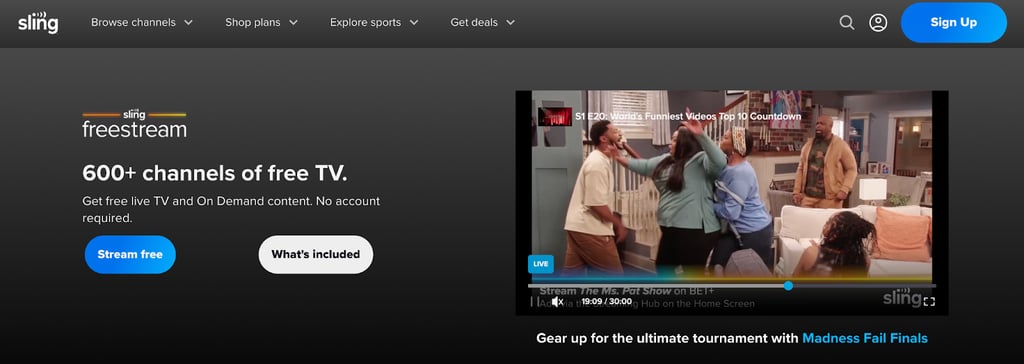
Task: Follow the Madness Fail Finals link
Action: (x=865, y=339)
